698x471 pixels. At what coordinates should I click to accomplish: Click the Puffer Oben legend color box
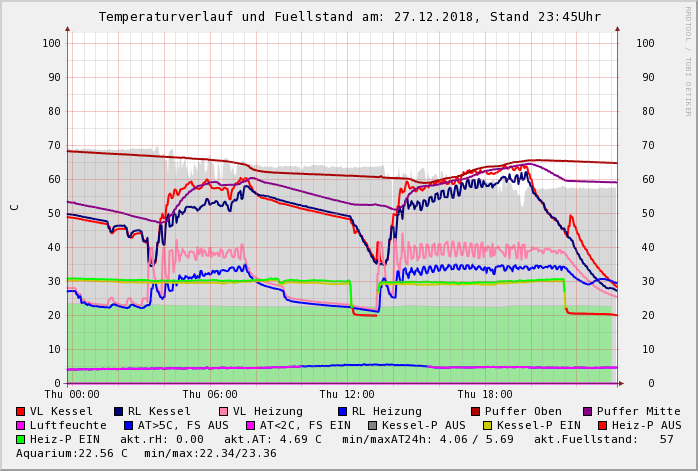click(x=475, y=411)
